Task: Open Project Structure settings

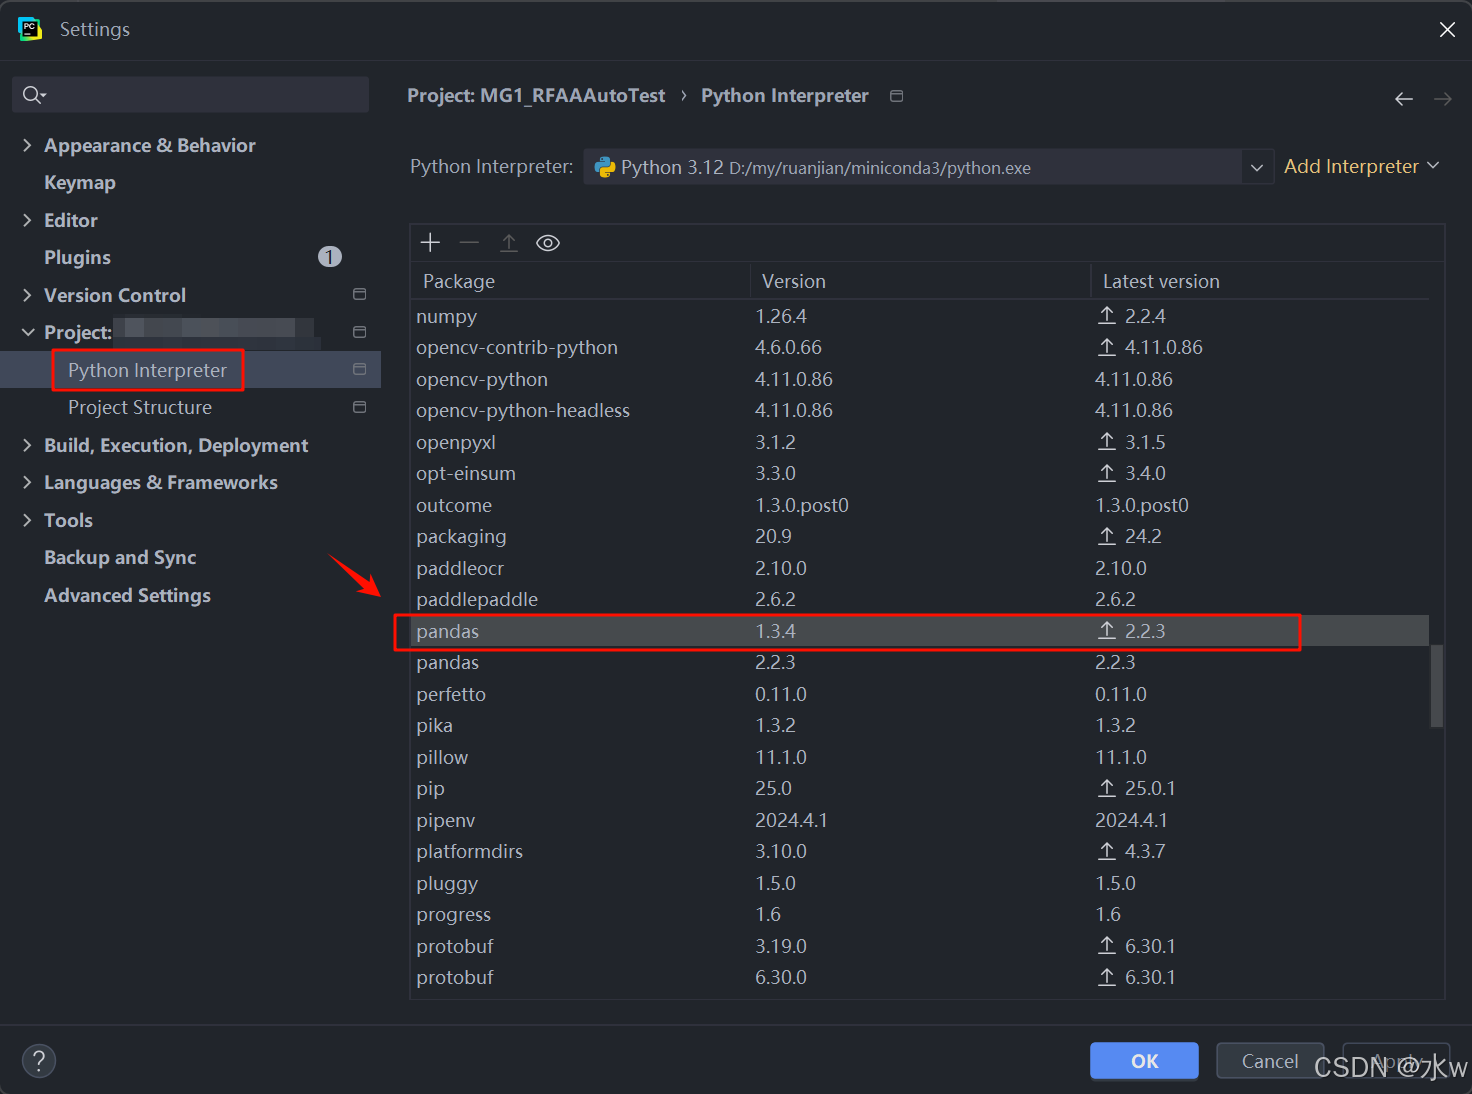Action: point(140,407)
